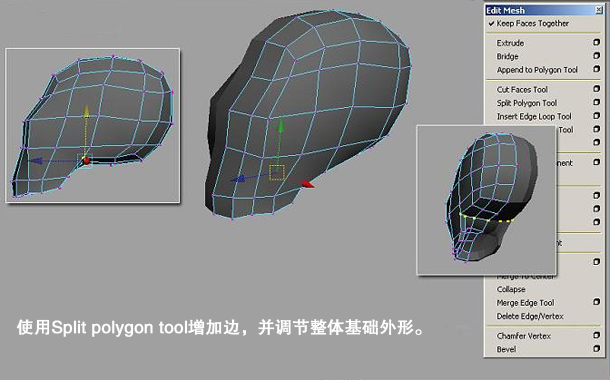The height and width of the screenshot is (380, 610).
Task: Select Merge Edge Tool entry
Action: 525,303
